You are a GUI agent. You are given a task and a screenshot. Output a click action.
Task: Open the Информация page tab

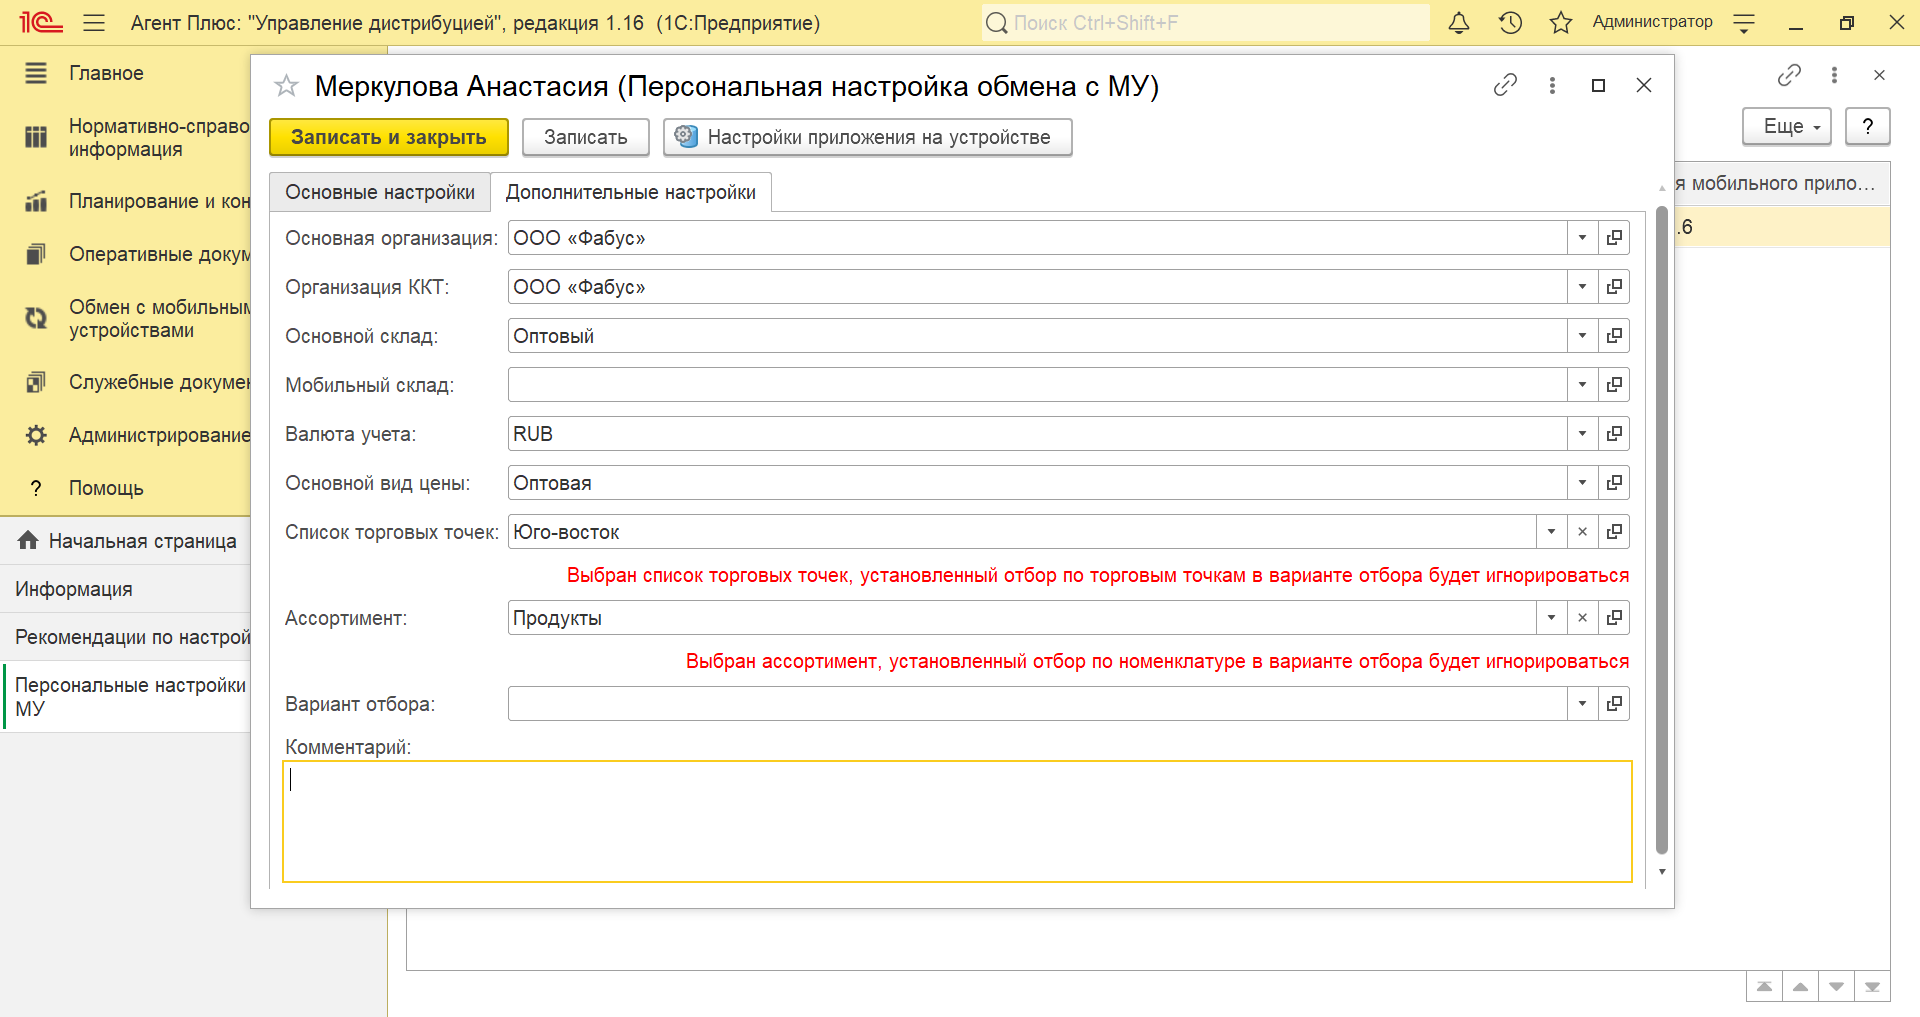(x=125, y=589)
